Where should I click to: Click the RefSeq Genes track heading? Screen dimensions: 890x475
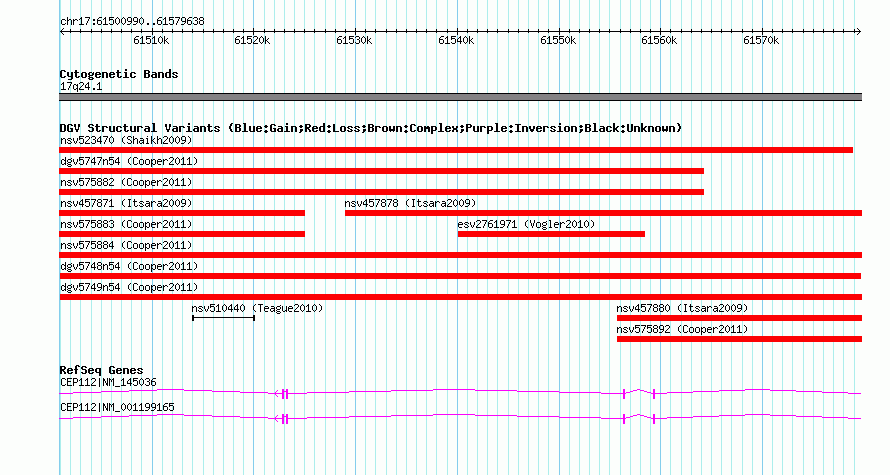[x=101, y=370]
